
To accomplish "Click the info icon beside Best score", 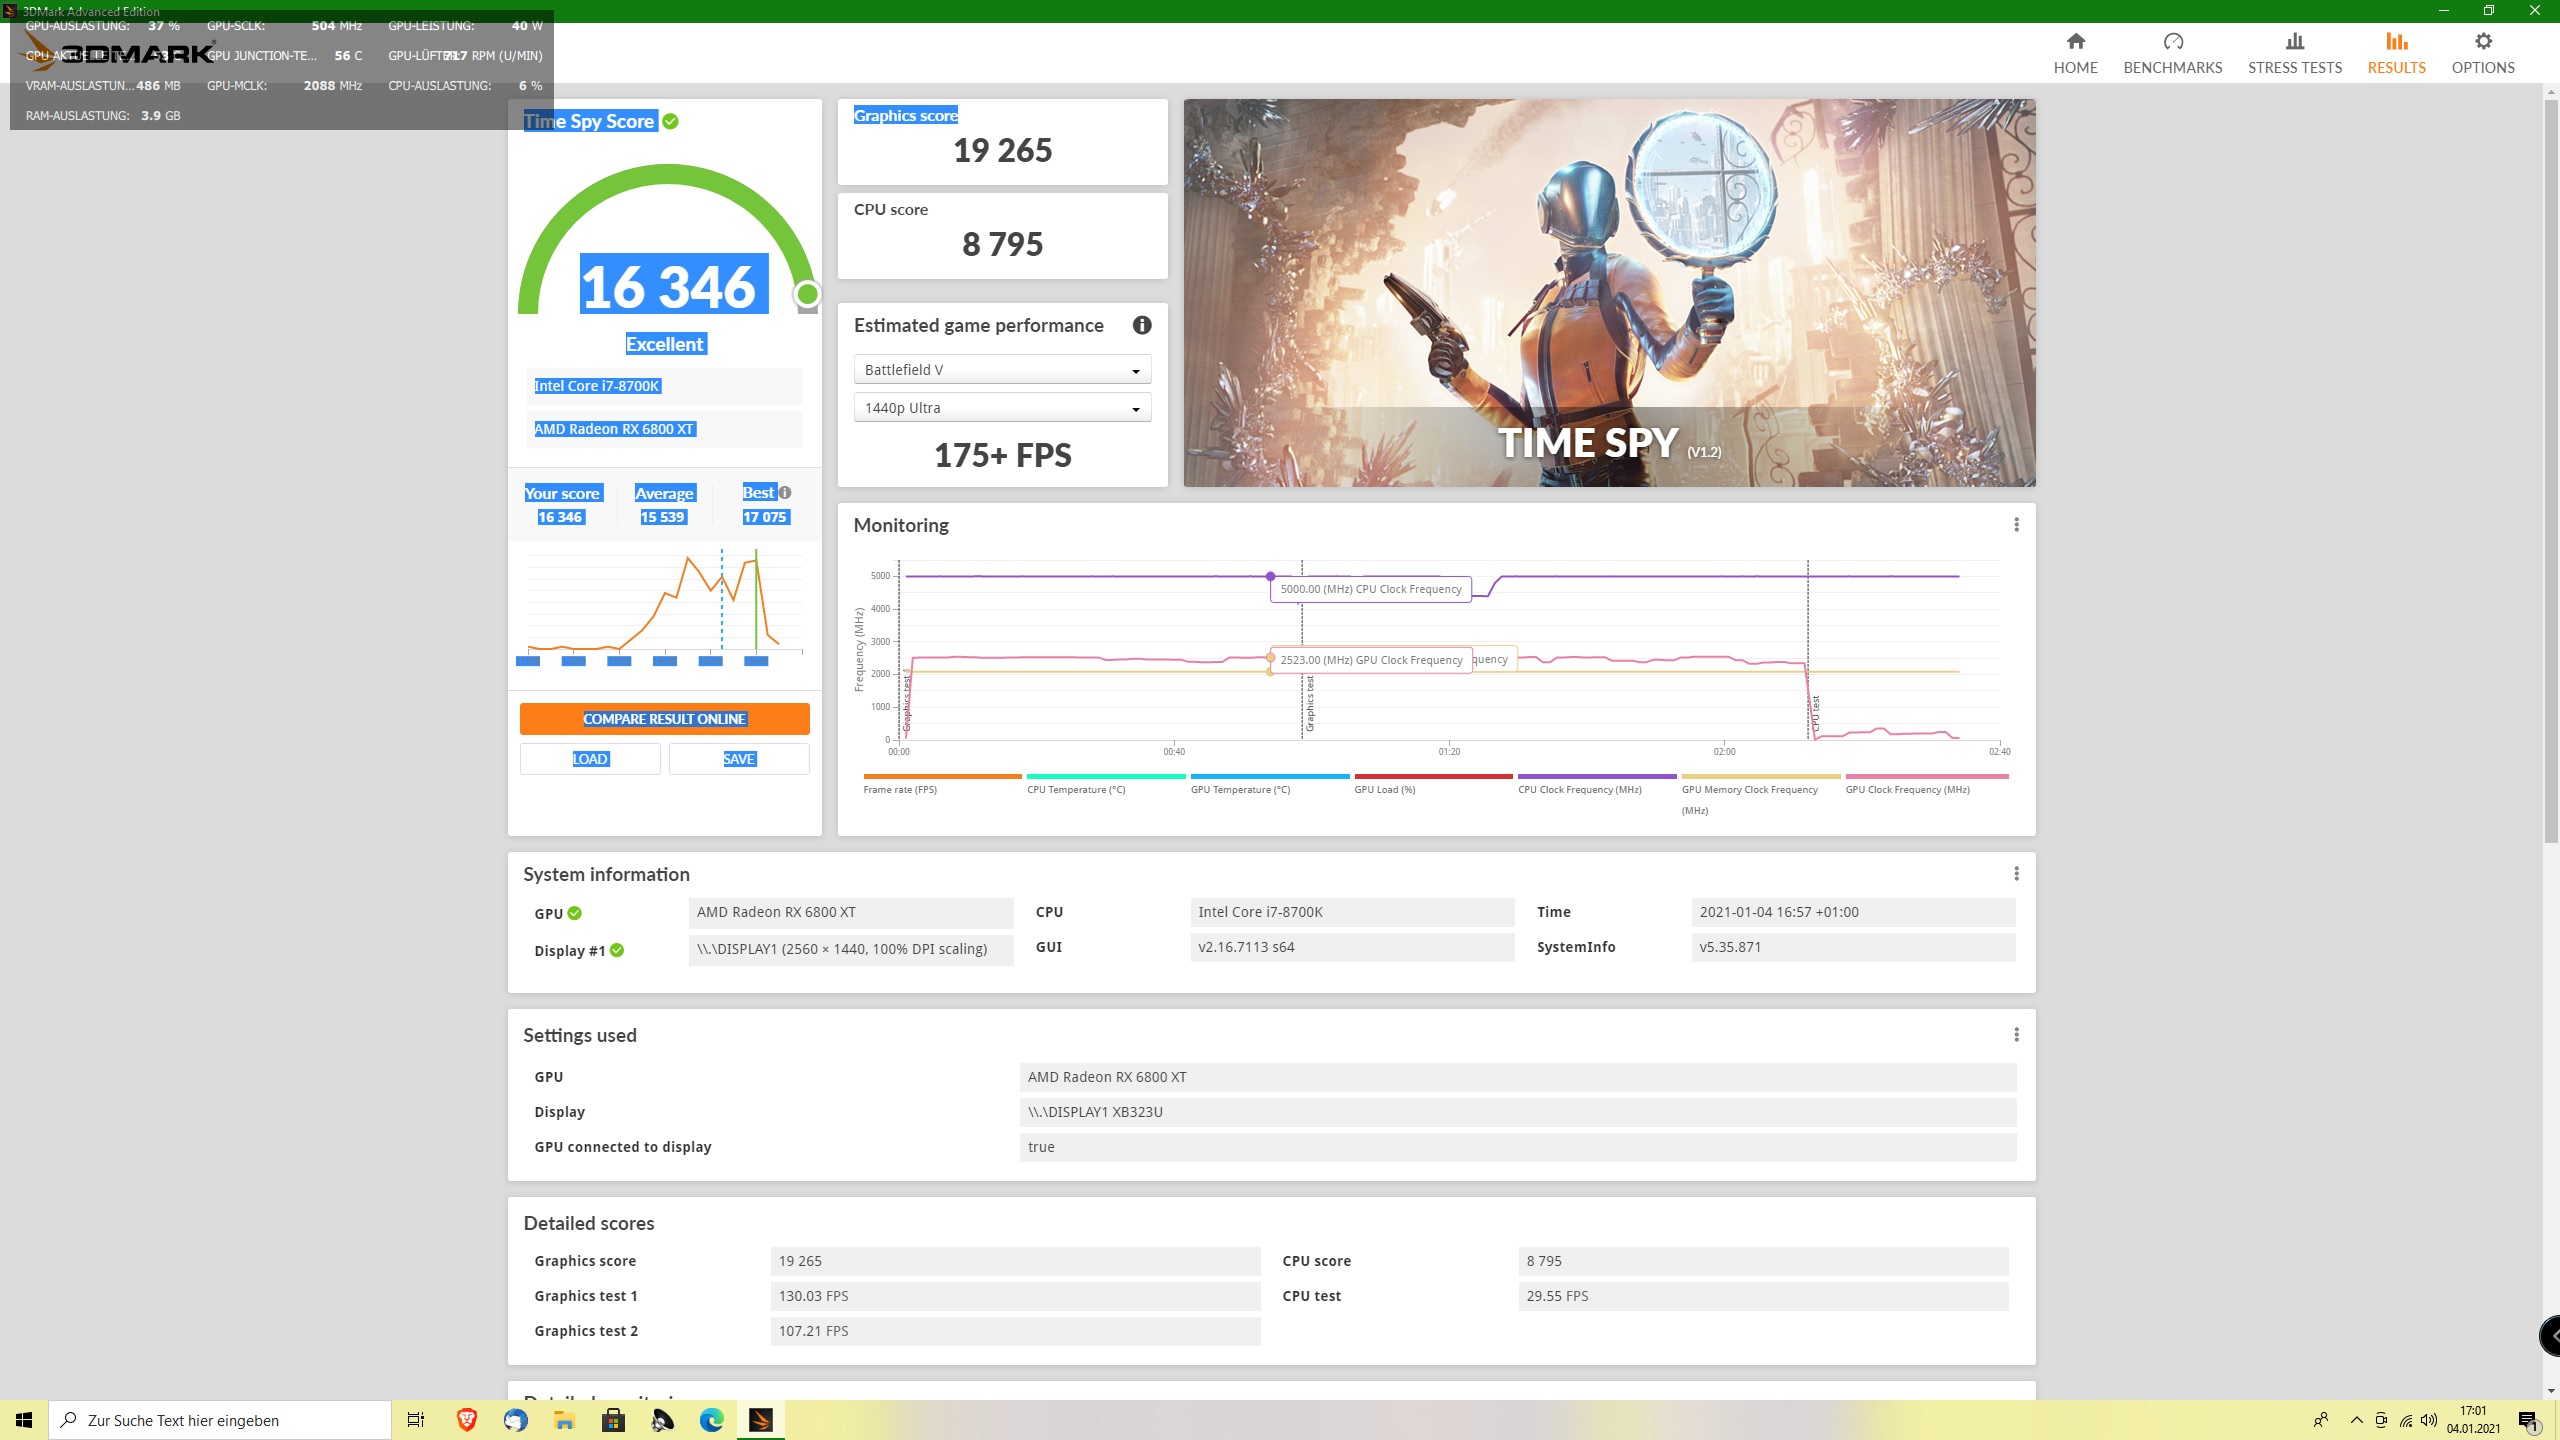I will pos(785,493).
